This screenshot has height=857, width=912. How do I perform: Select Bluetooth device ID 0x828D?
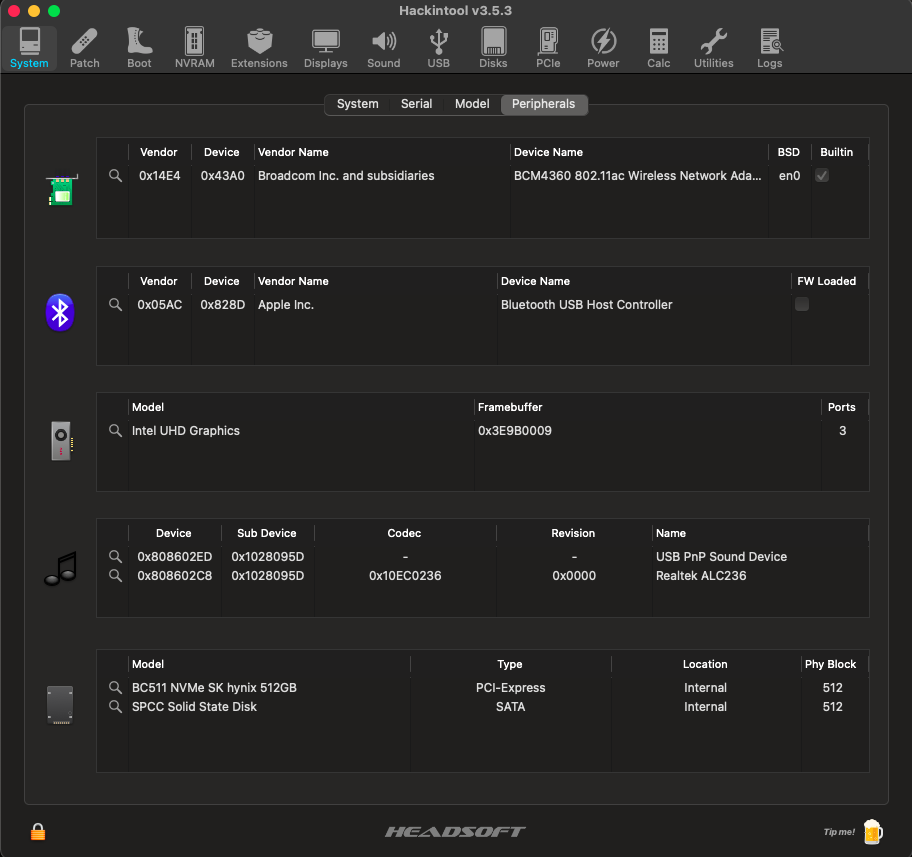pyautogui.click(x=222, y=305)
